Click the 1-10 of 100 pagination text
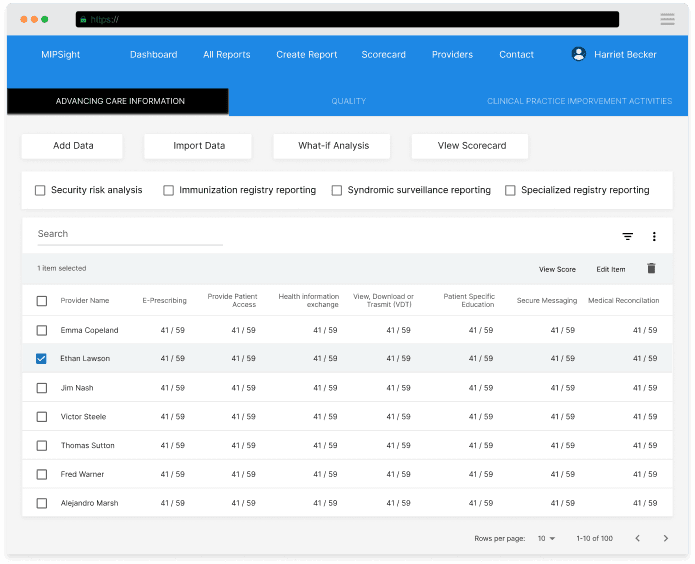This screenshot has width=695, height=564. pos(594,538)
